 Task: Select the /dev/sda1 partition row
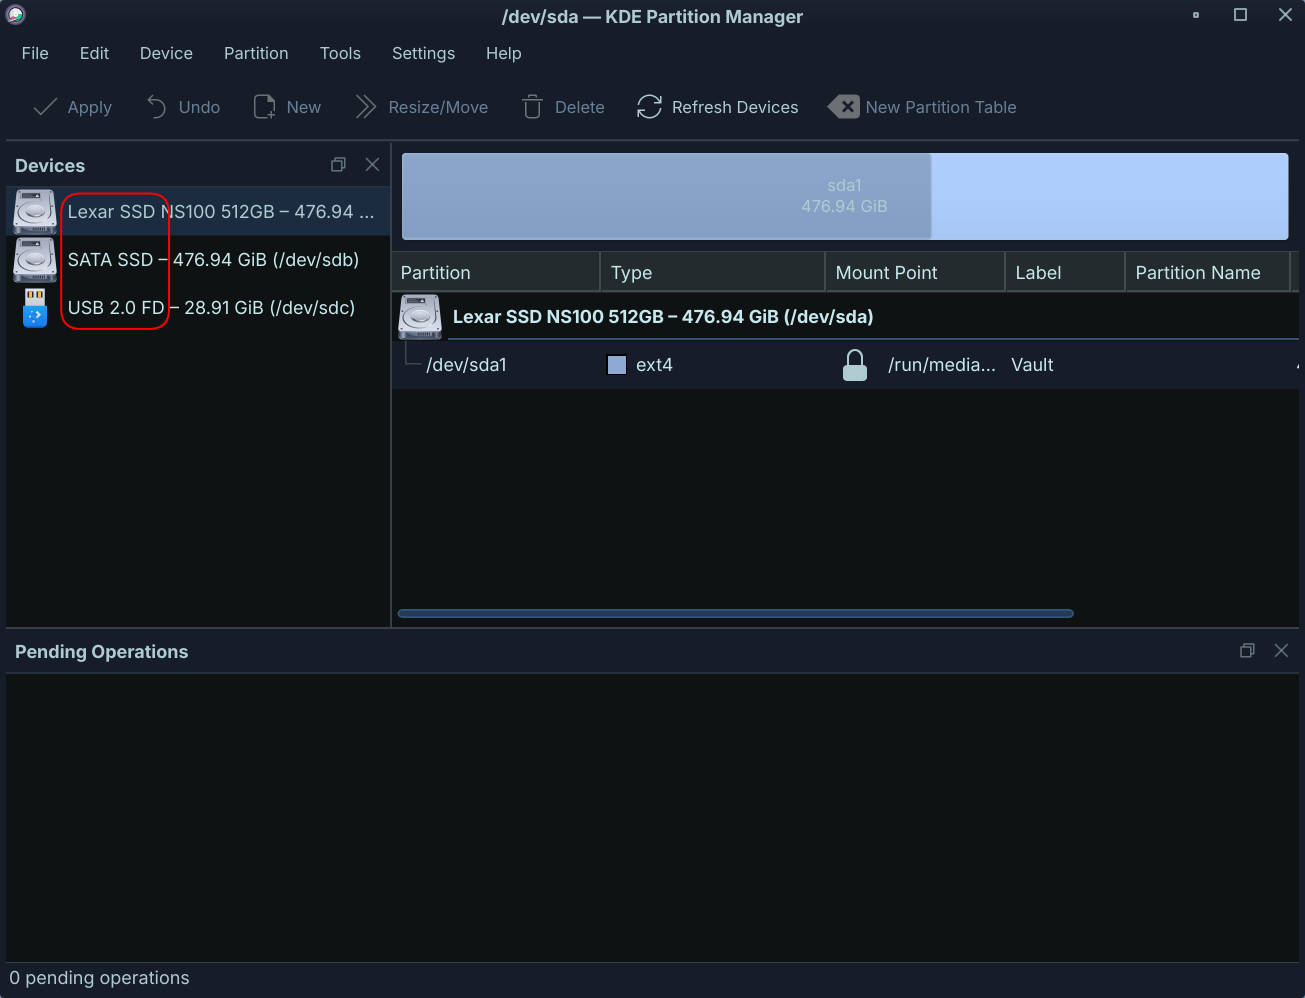click(x=845, y=365)
